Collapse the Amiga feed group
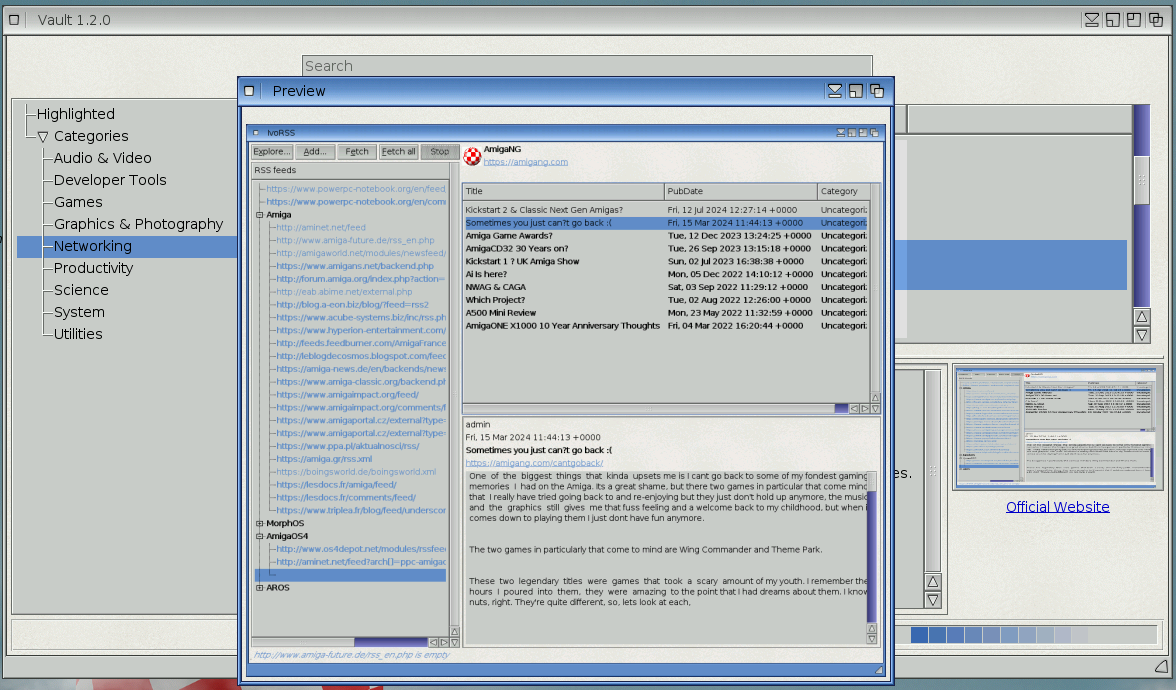 click(260, 215)
